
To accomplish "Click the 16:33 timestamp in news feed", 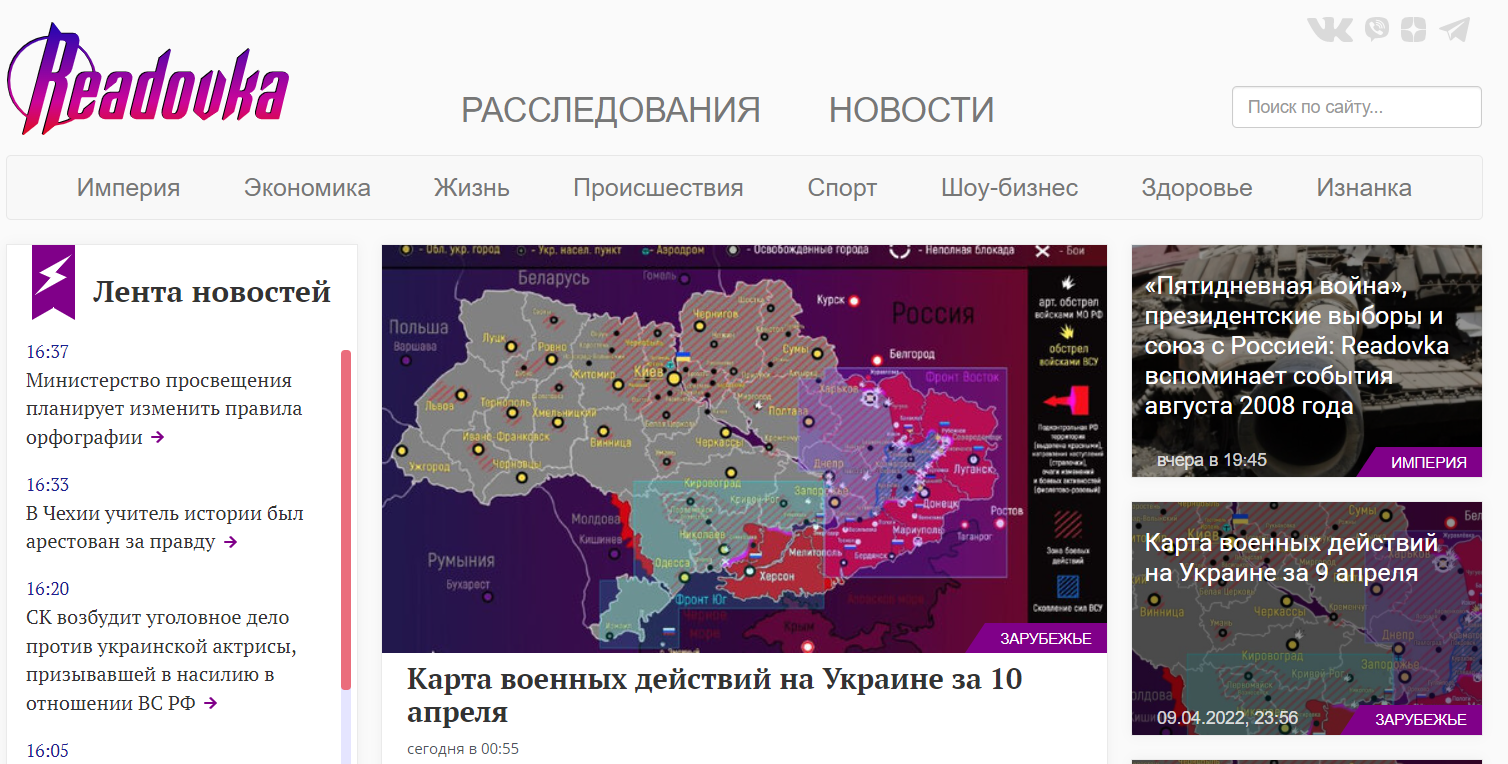I will pyautogui.click(x=47, y=485).
